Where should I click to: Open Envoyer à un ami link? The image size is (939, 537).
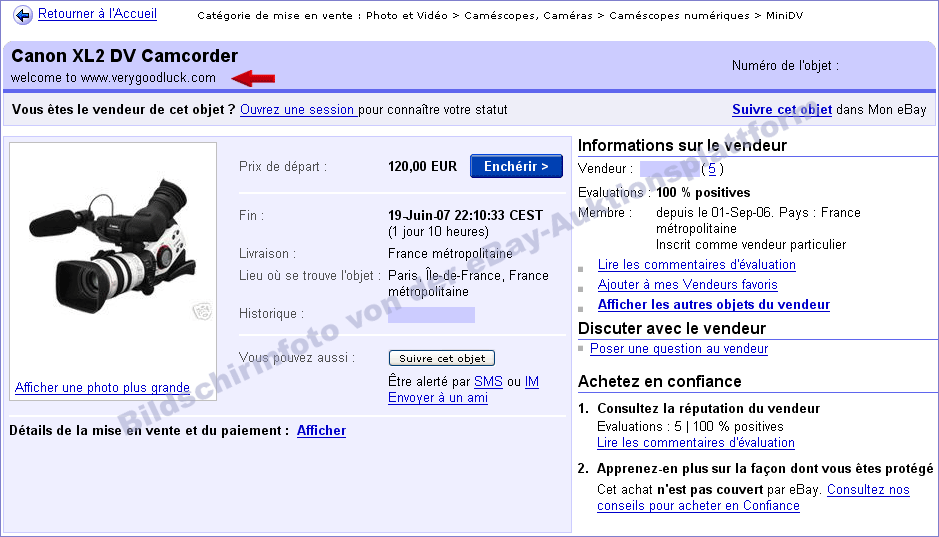[438, 398]
